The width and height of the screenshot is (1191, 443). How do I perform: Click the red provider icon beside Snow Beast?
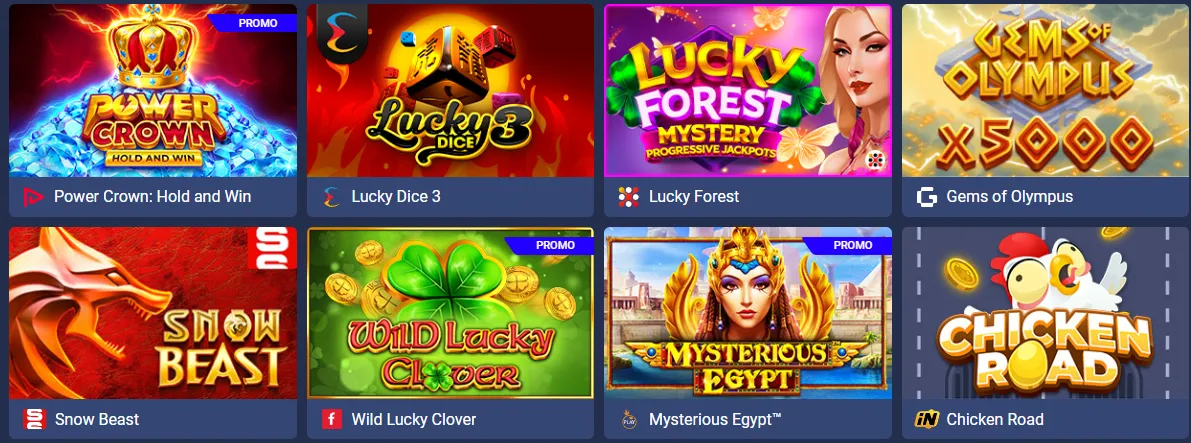(34, 419)
